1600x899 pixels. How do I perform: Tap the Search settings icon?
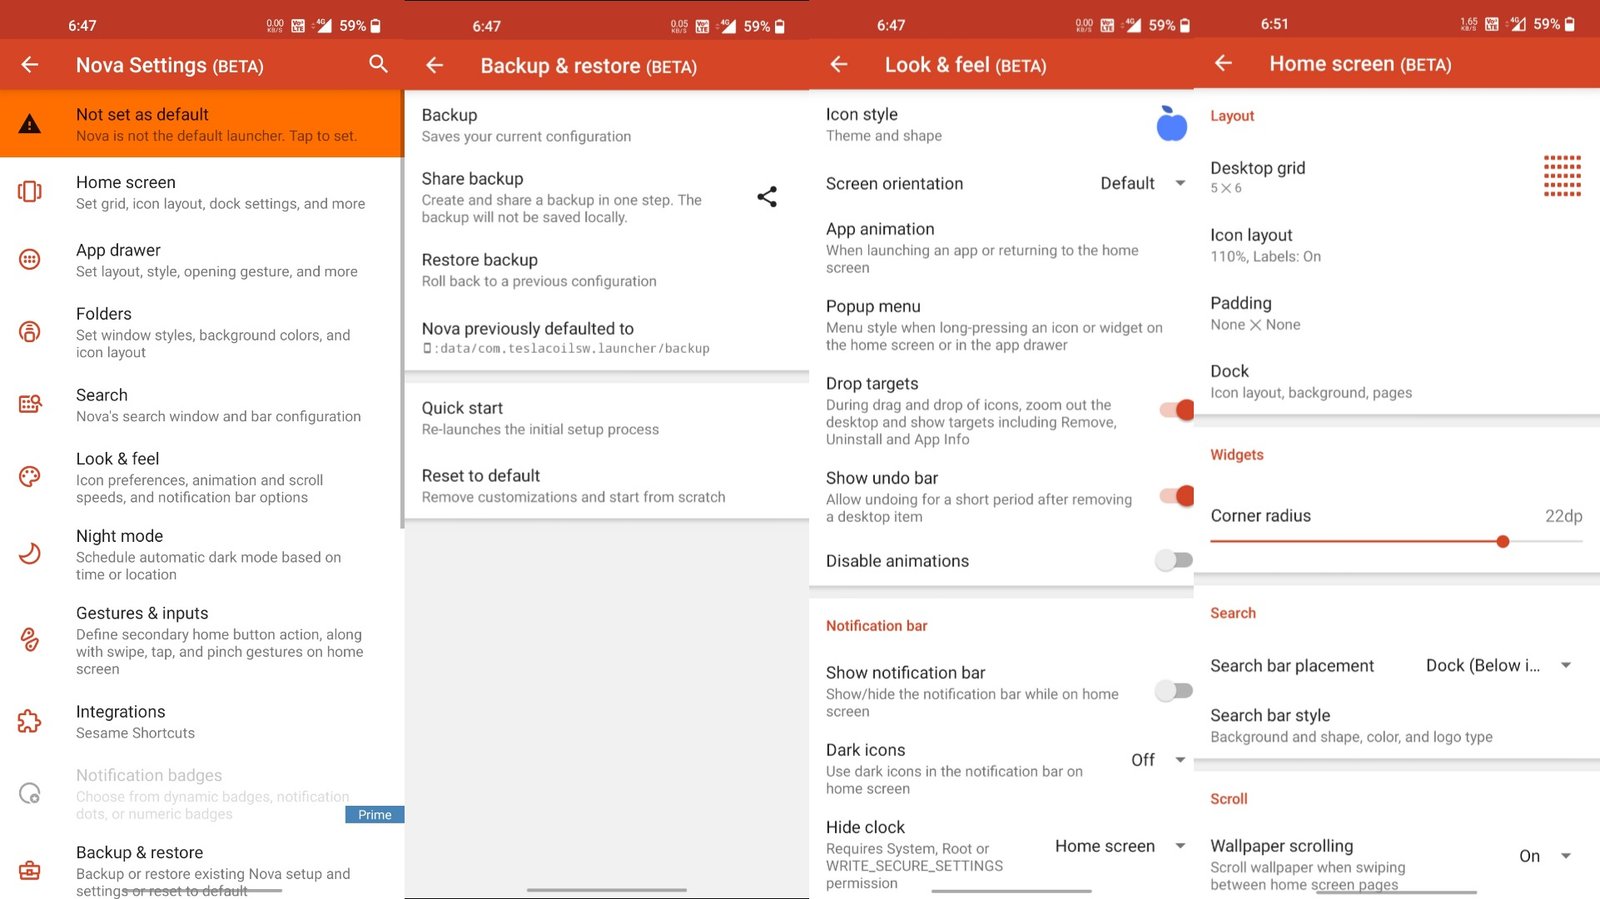coord(30,404)
